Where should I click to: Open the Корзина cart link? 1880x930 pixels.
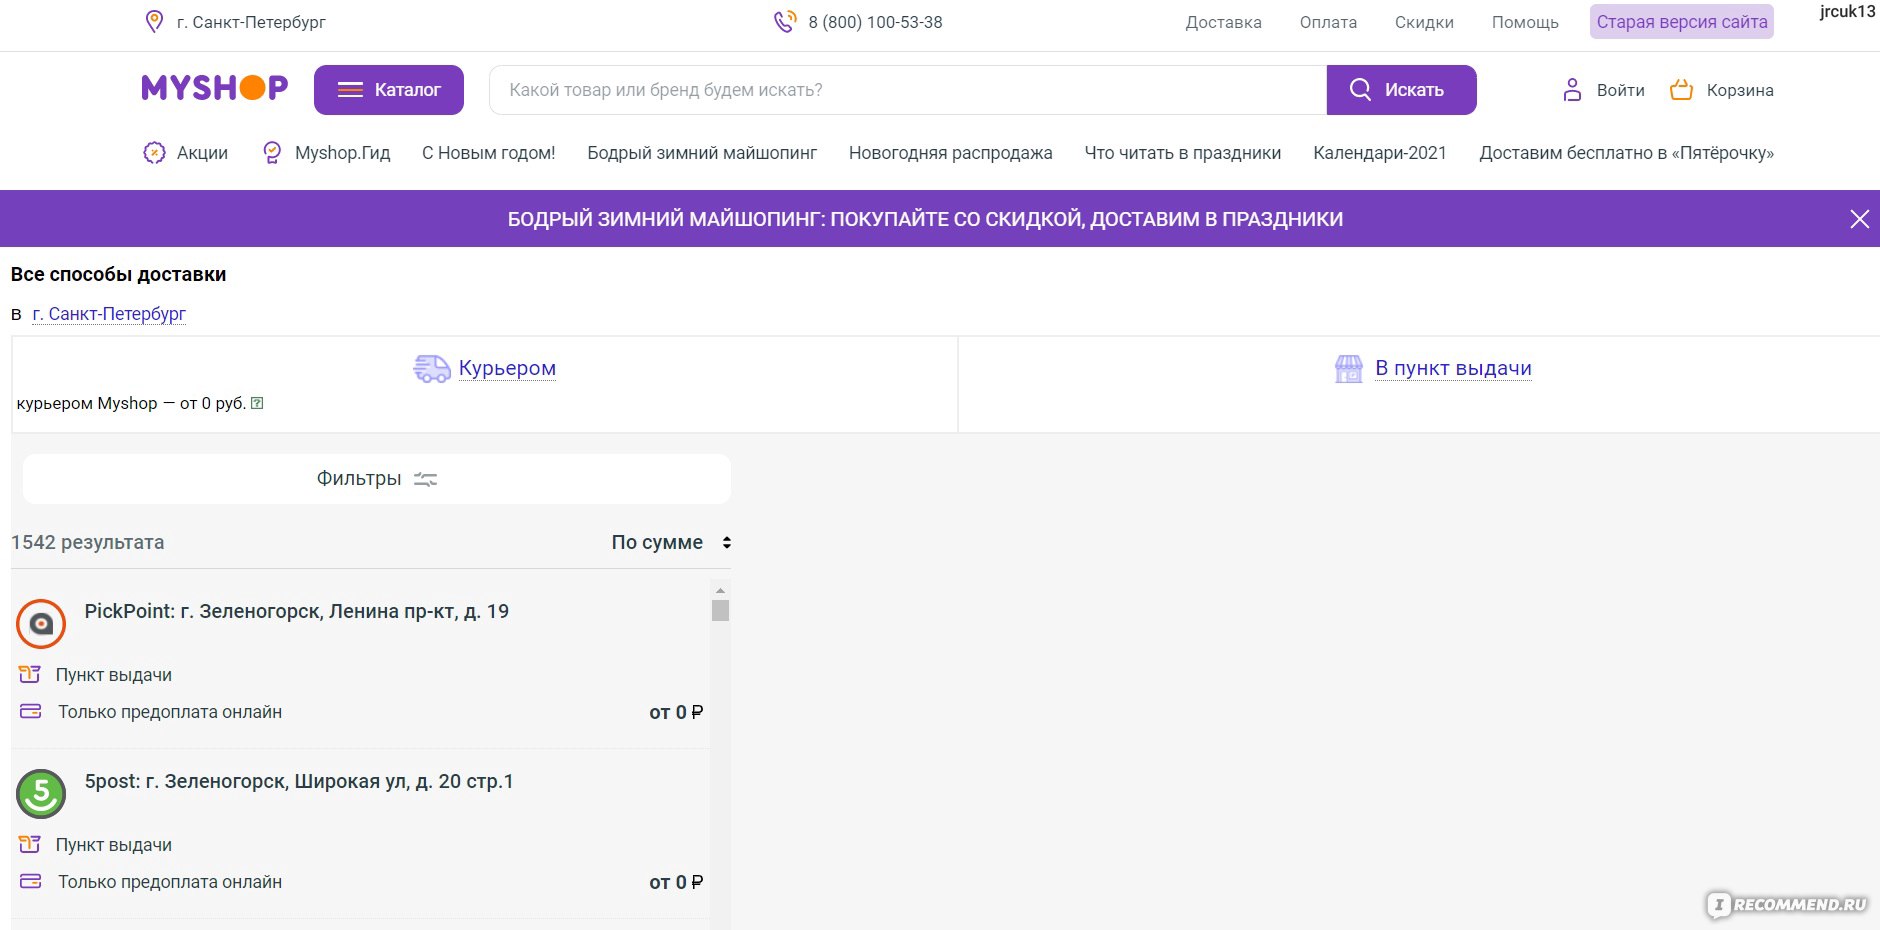pos(1740,90)
